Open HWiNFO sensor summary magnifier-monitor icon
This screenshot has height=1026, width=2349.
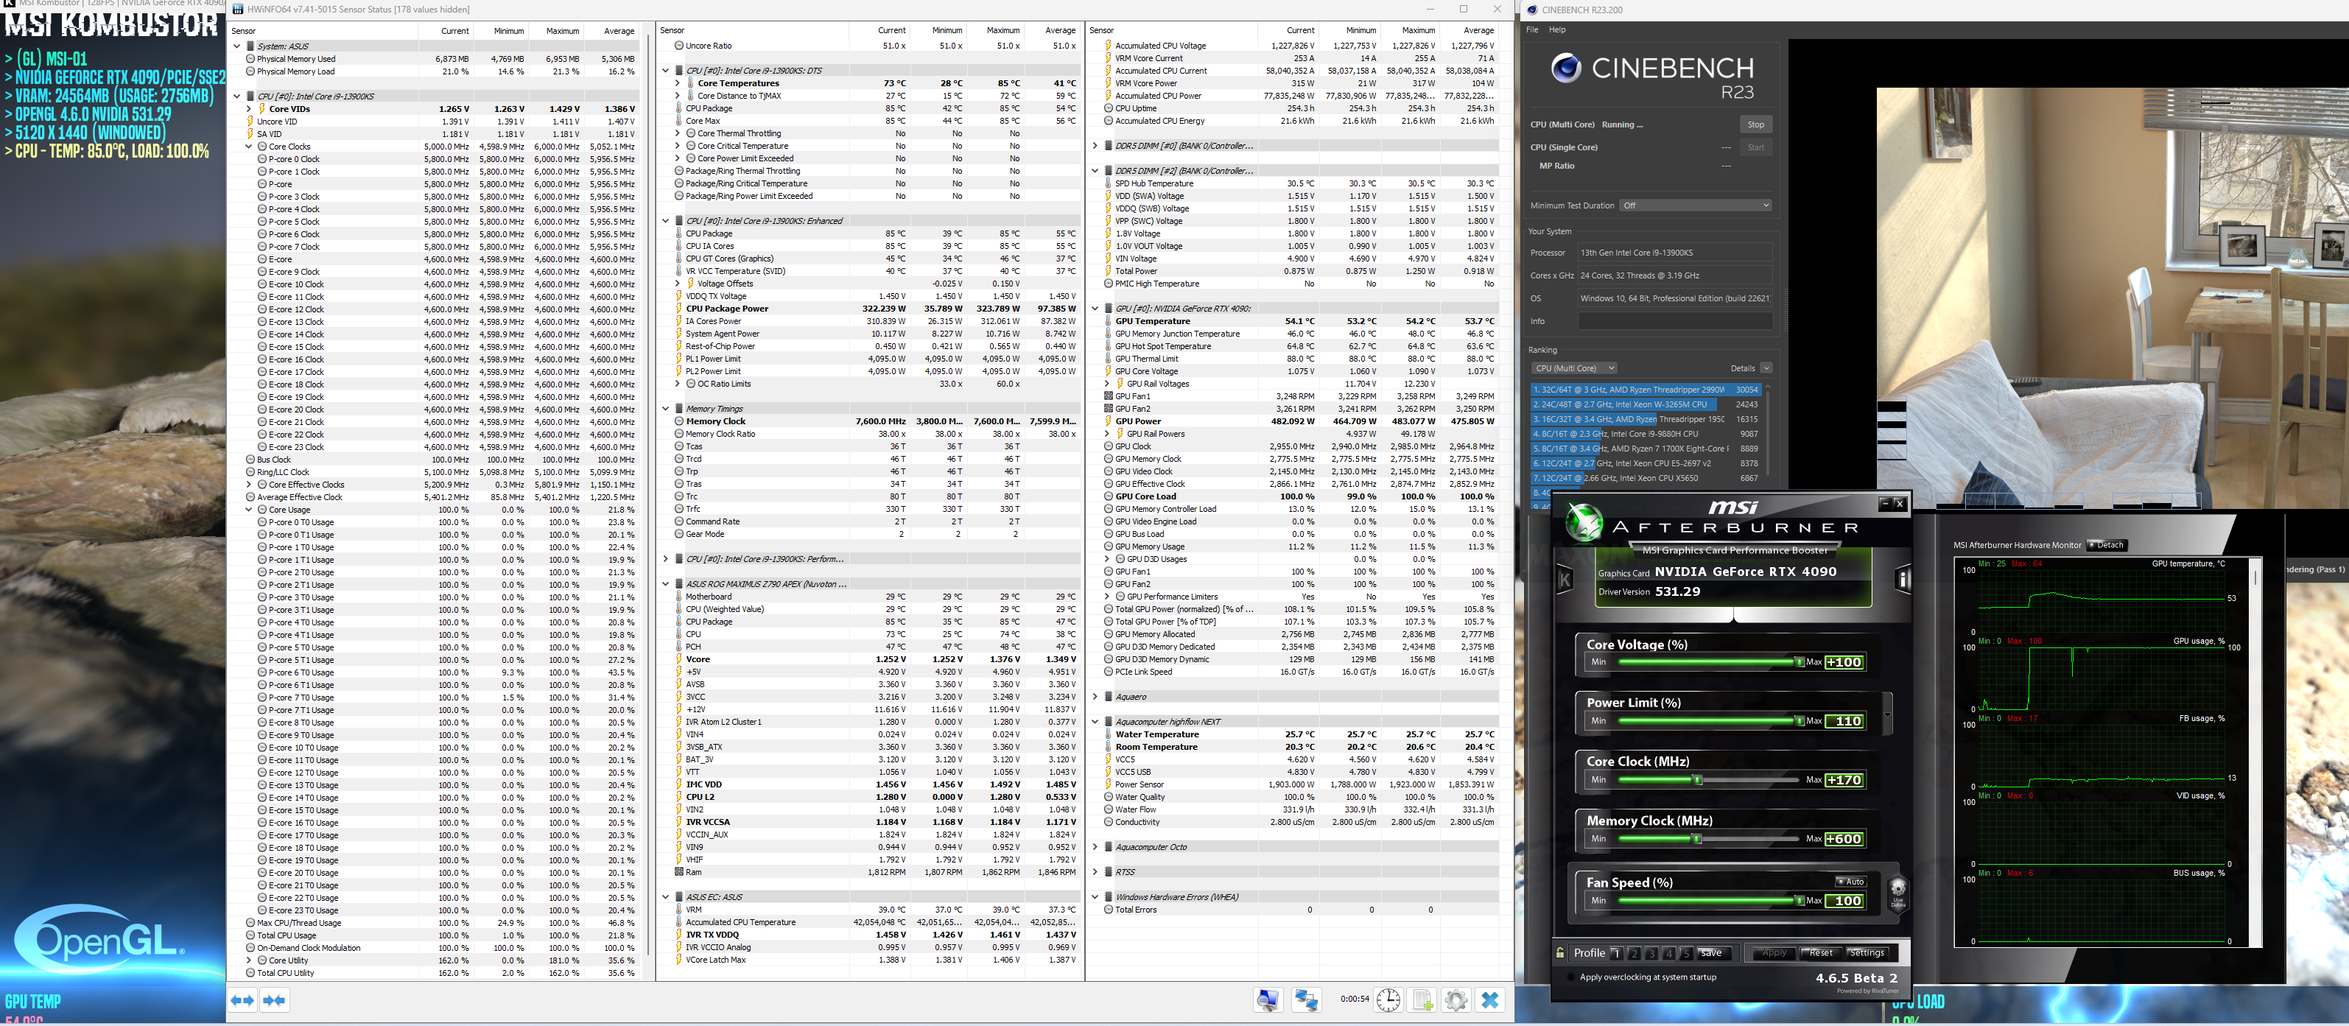click(x=1268, y=1000)
